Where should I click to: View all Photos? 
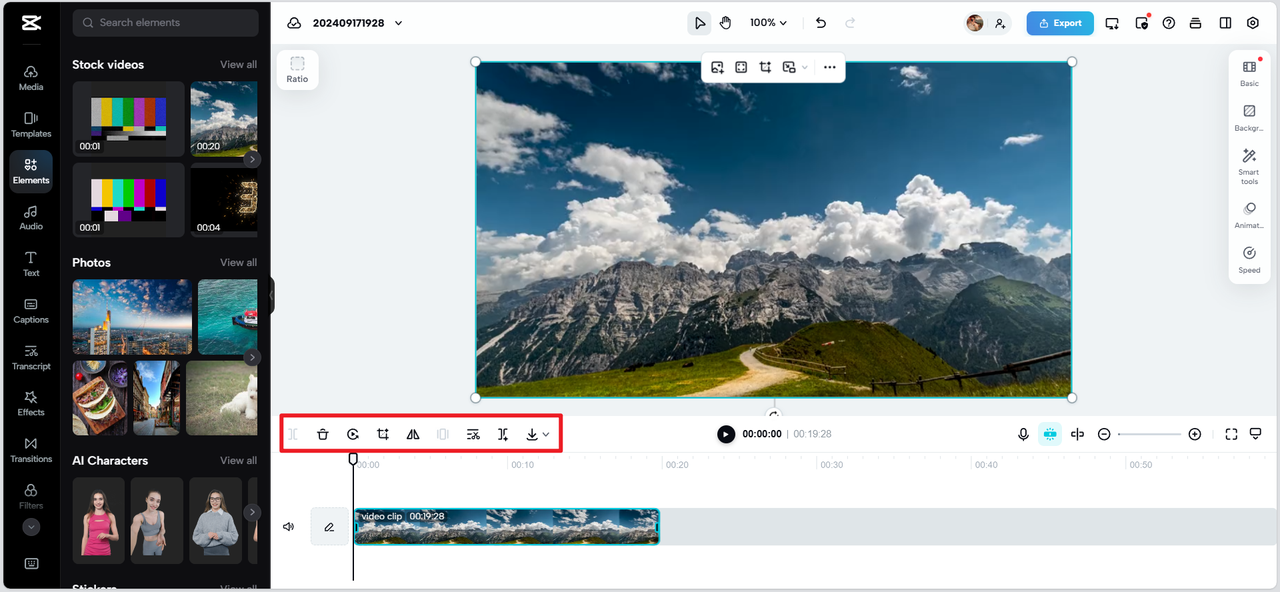pyautogui.click(x=238, y=262)
